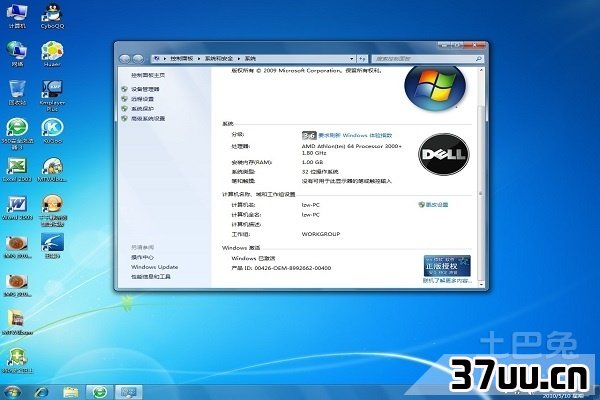Click the AMD Athlon processor text
600x400 pixels.
click(352, 149)
